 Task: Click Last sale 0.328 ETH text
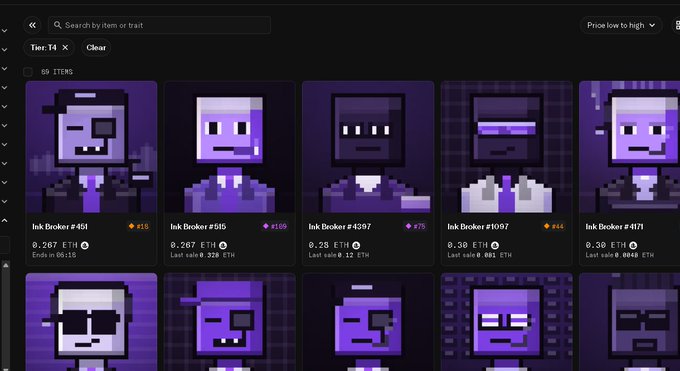click(203, 255)
